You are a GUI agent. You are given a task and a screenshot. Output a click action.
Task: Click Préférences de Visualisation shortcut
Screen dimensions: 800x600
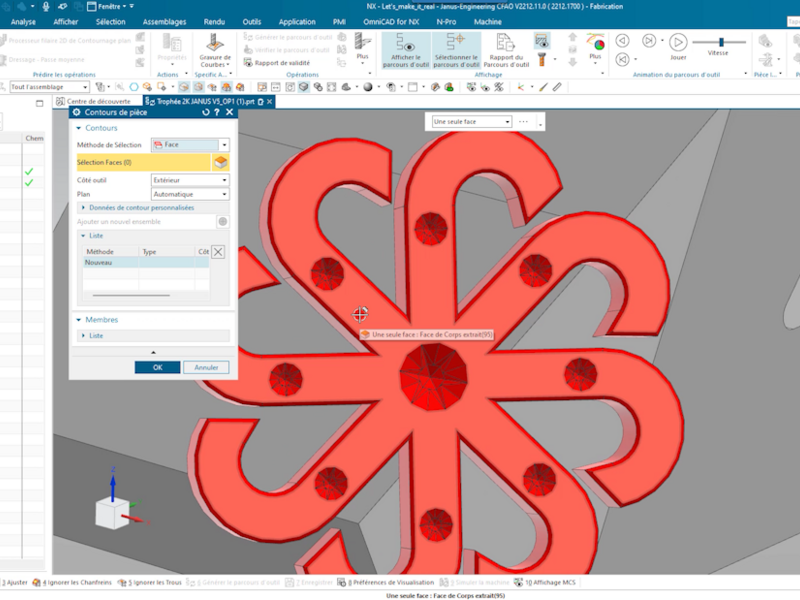click(x=386, y=583)
